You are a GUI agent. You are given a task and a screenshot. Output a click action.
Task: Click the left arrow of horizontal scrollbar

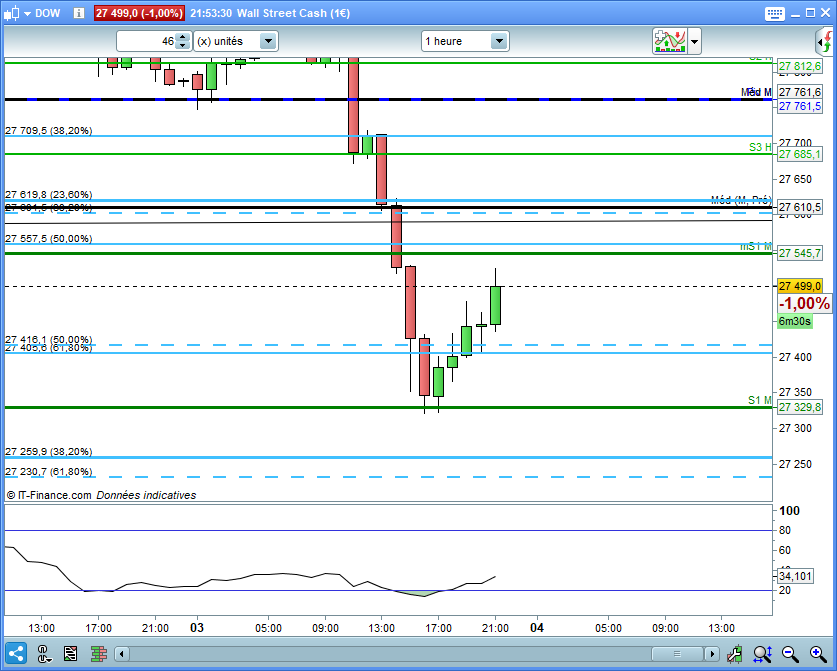pos(122,654)
